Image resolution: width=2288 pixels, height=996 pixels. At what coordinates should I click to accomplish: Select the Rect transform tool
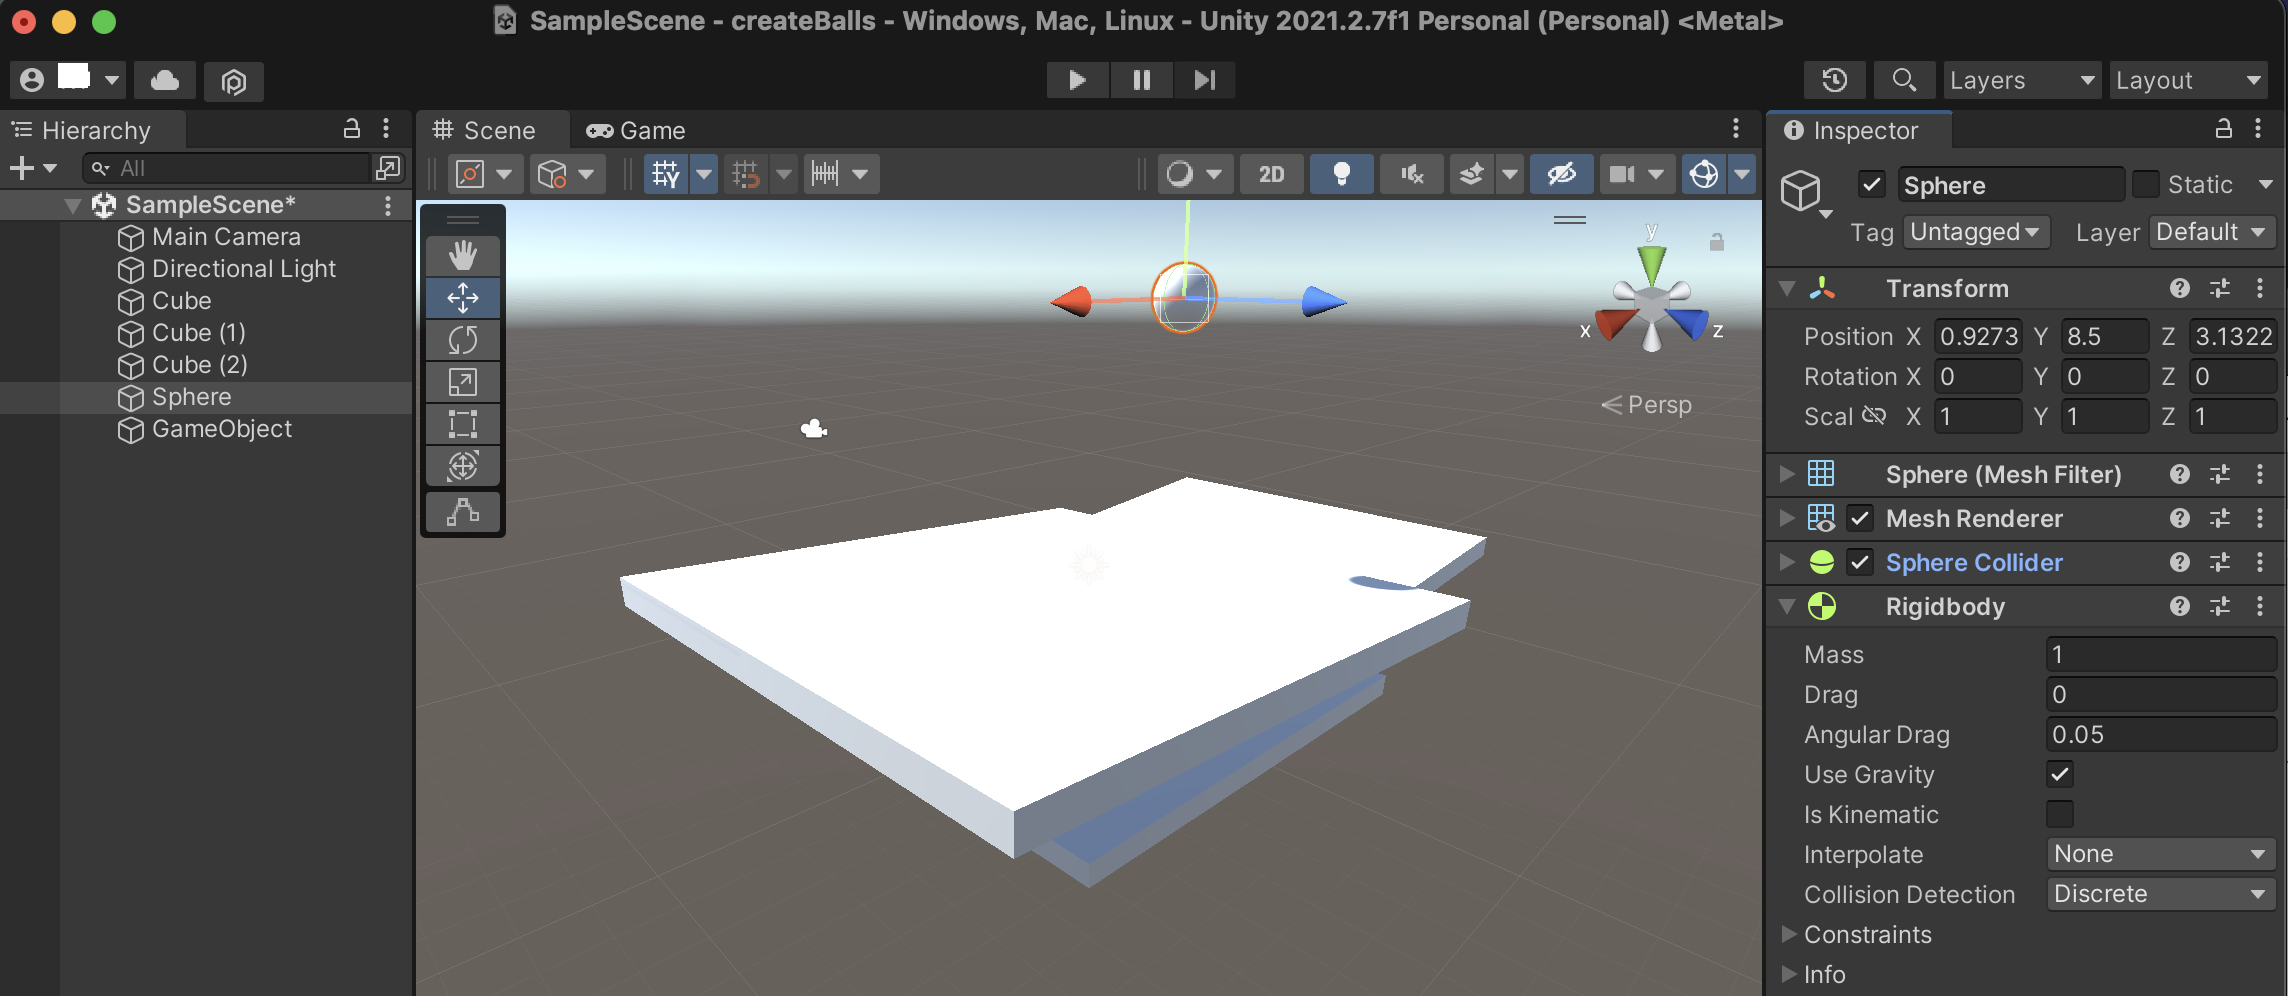point(462,424)
